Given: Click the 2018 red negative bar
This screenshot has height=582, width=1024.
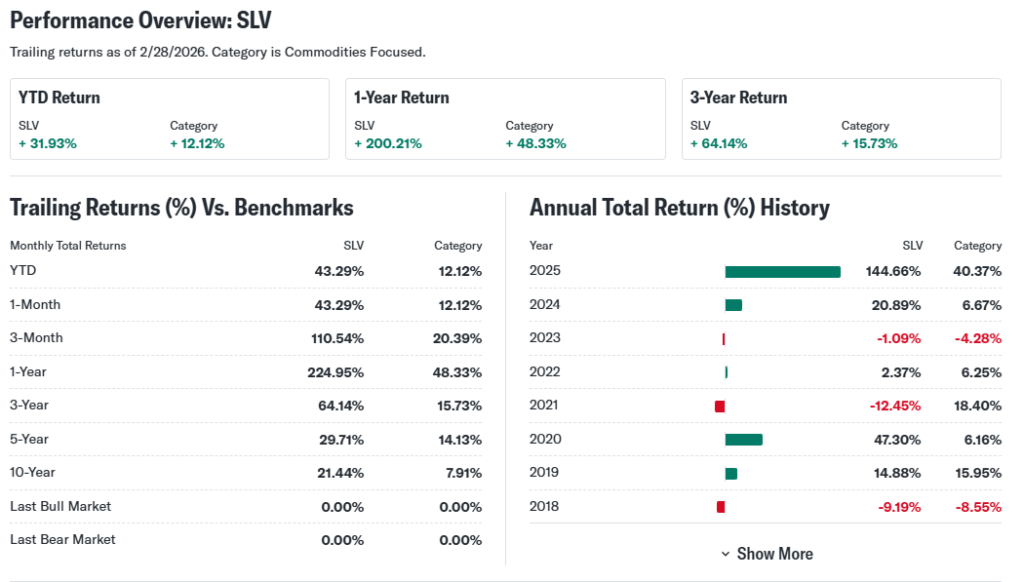Looking at the screenshot, I should [x=720, y=507].
